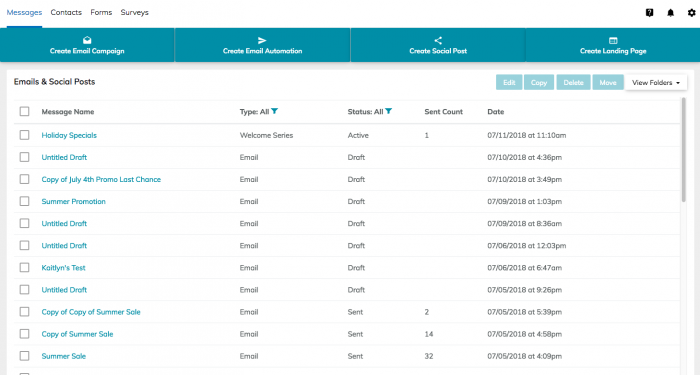Click the Type filter funnel icon

point(275,111)
